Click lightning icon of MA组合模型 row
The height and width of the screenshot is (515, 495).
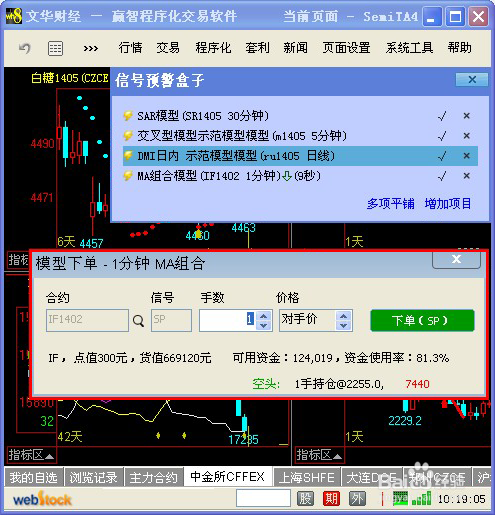click(x=128, y=176)
